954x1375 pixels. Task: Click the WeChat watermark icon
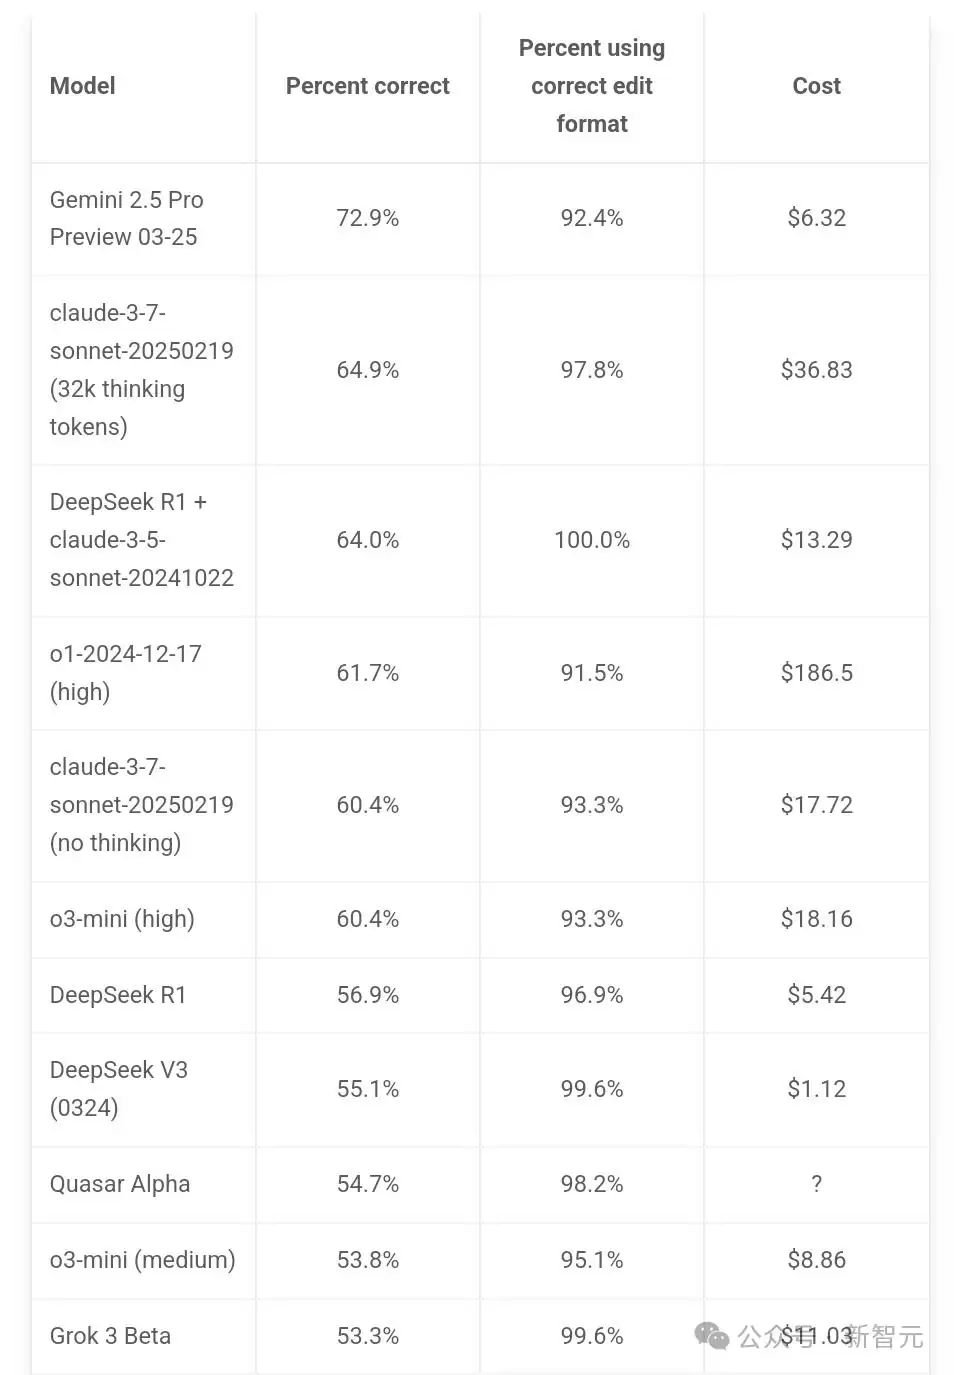(x=712, y=1336)
